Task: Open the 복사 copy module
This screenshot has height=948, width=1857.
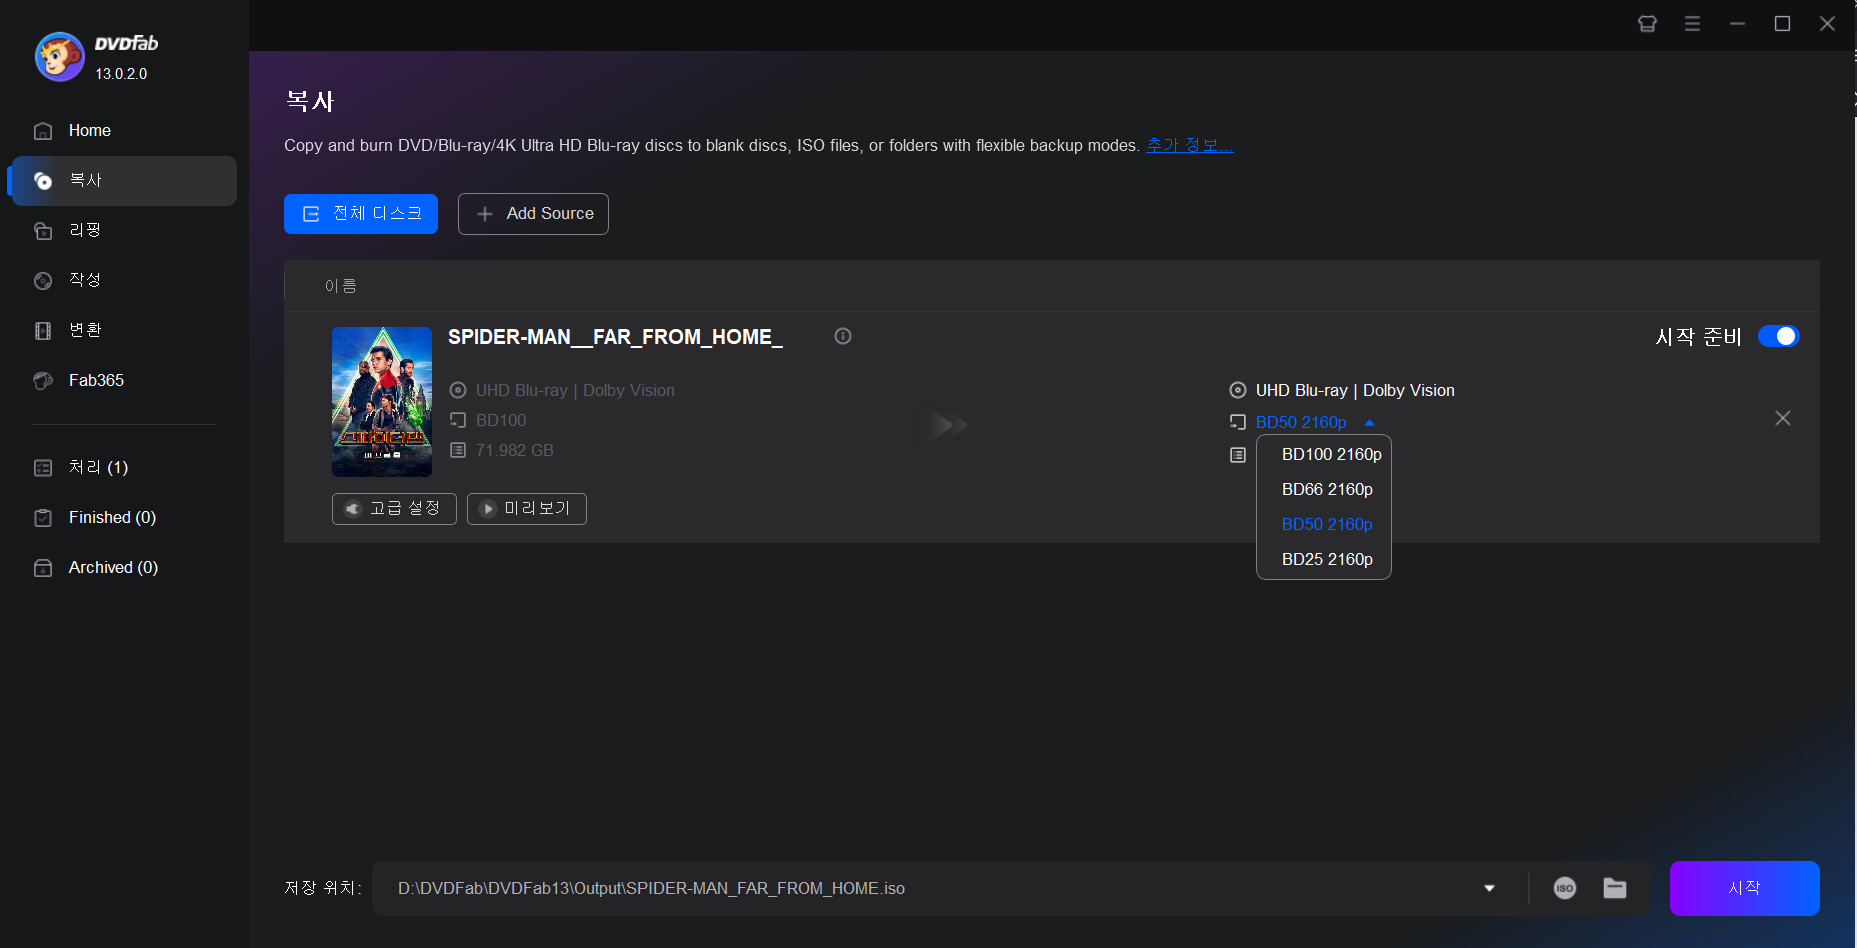Action: (124, 181)
